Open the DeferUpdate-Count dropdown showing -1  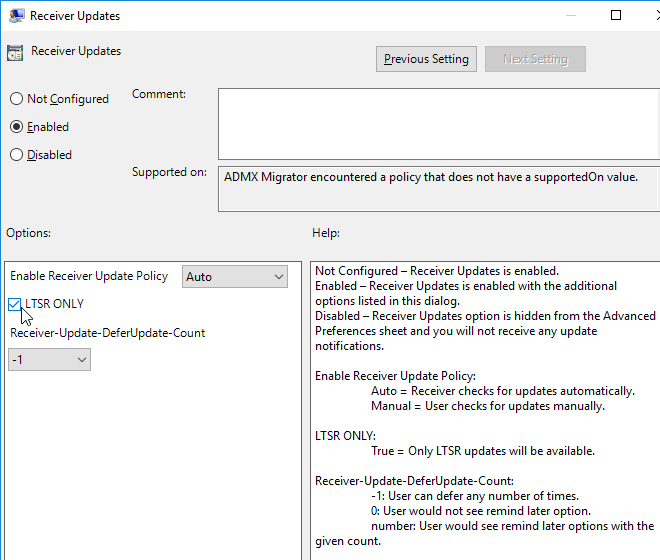(x=49, y=360)
